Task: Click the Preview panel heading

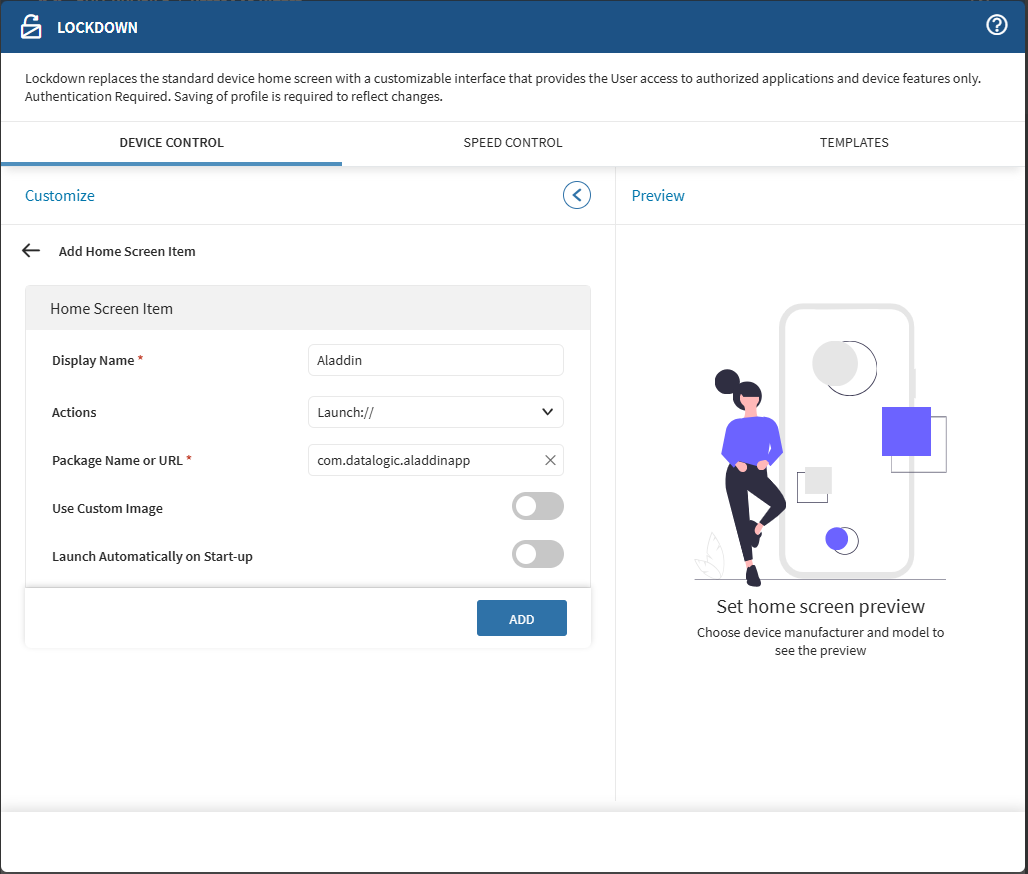Action: point(658,196)
